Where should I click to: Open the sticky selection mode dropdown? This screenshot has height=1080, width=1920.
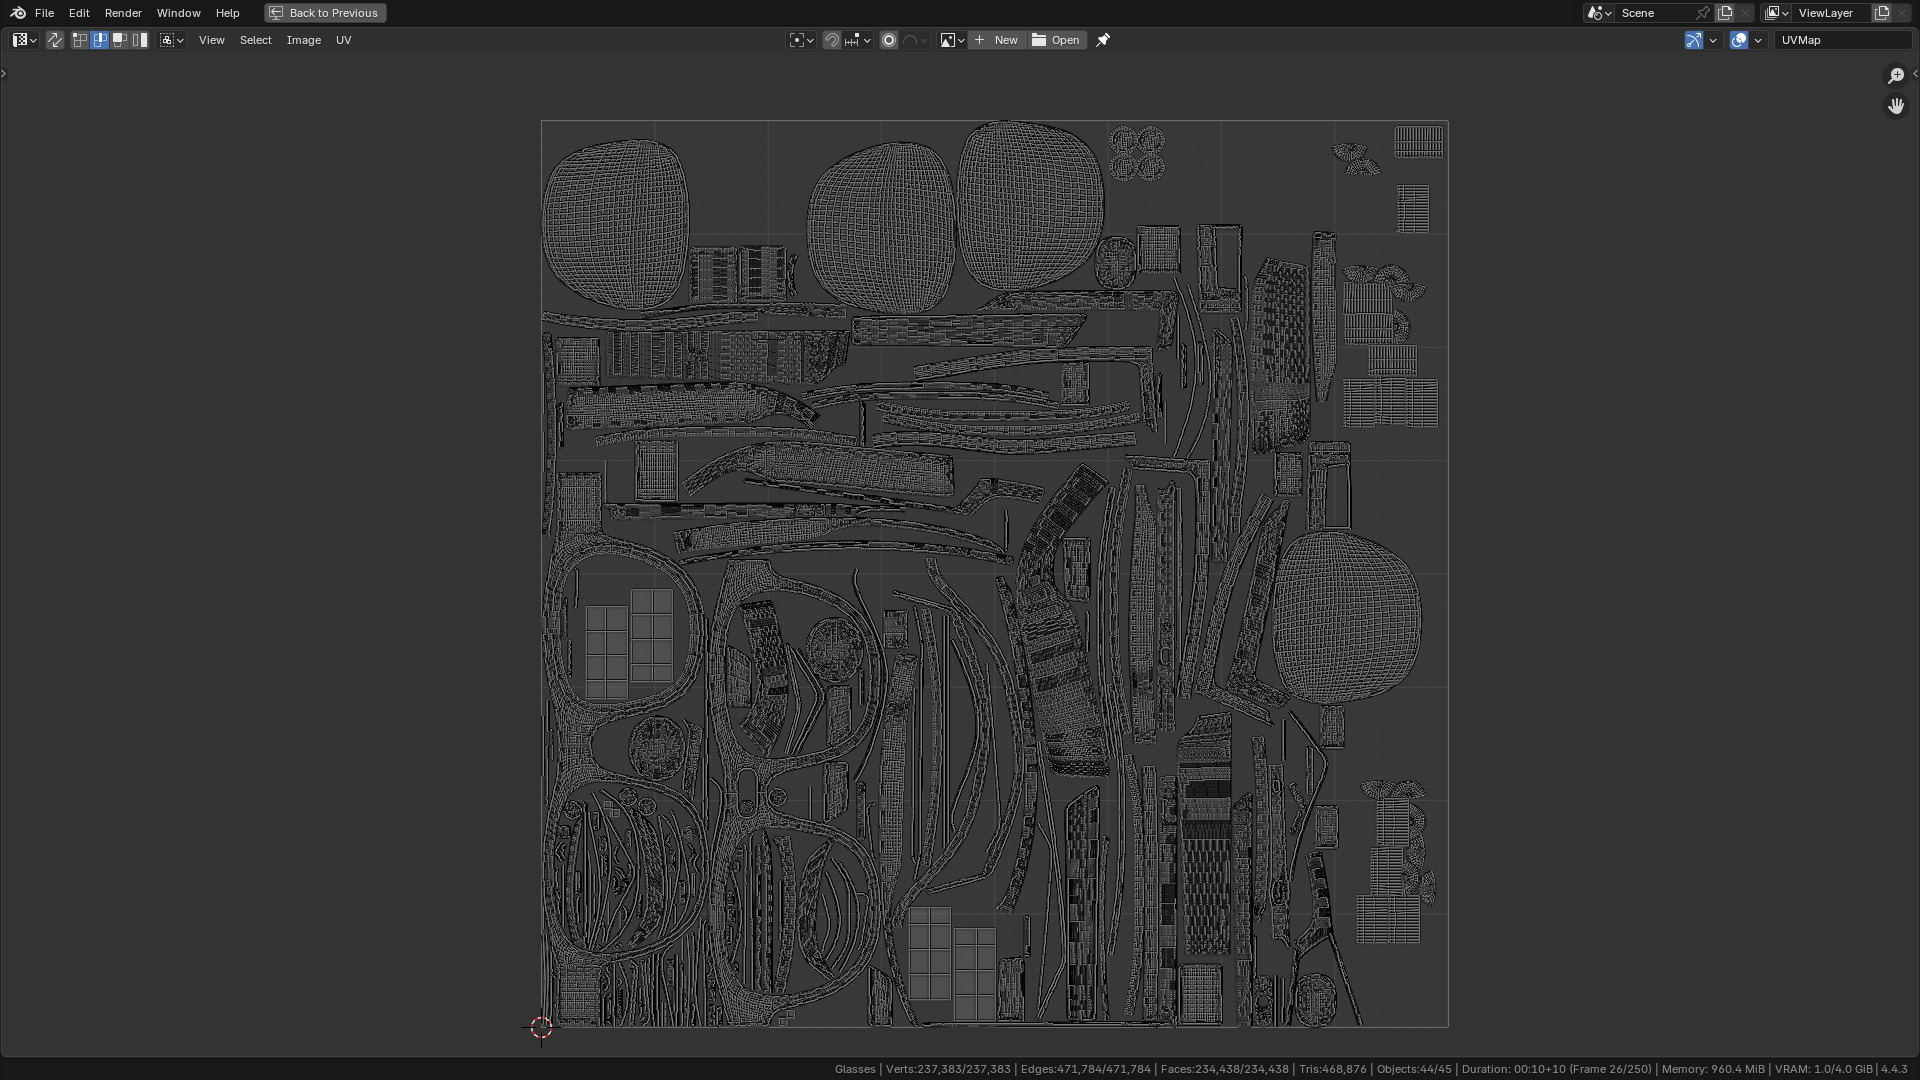[x=172, y=40]
